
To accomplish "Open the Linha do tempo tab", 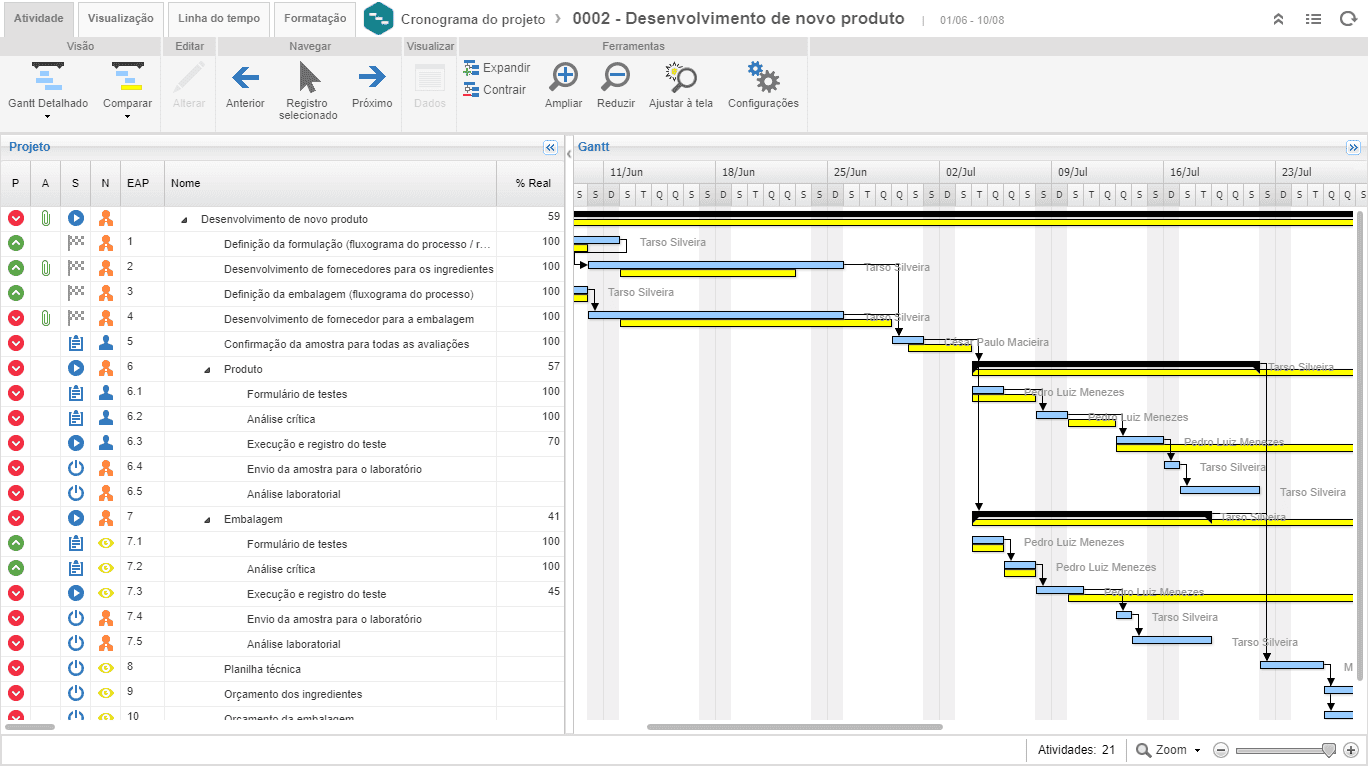I will [x=218, y=18].
